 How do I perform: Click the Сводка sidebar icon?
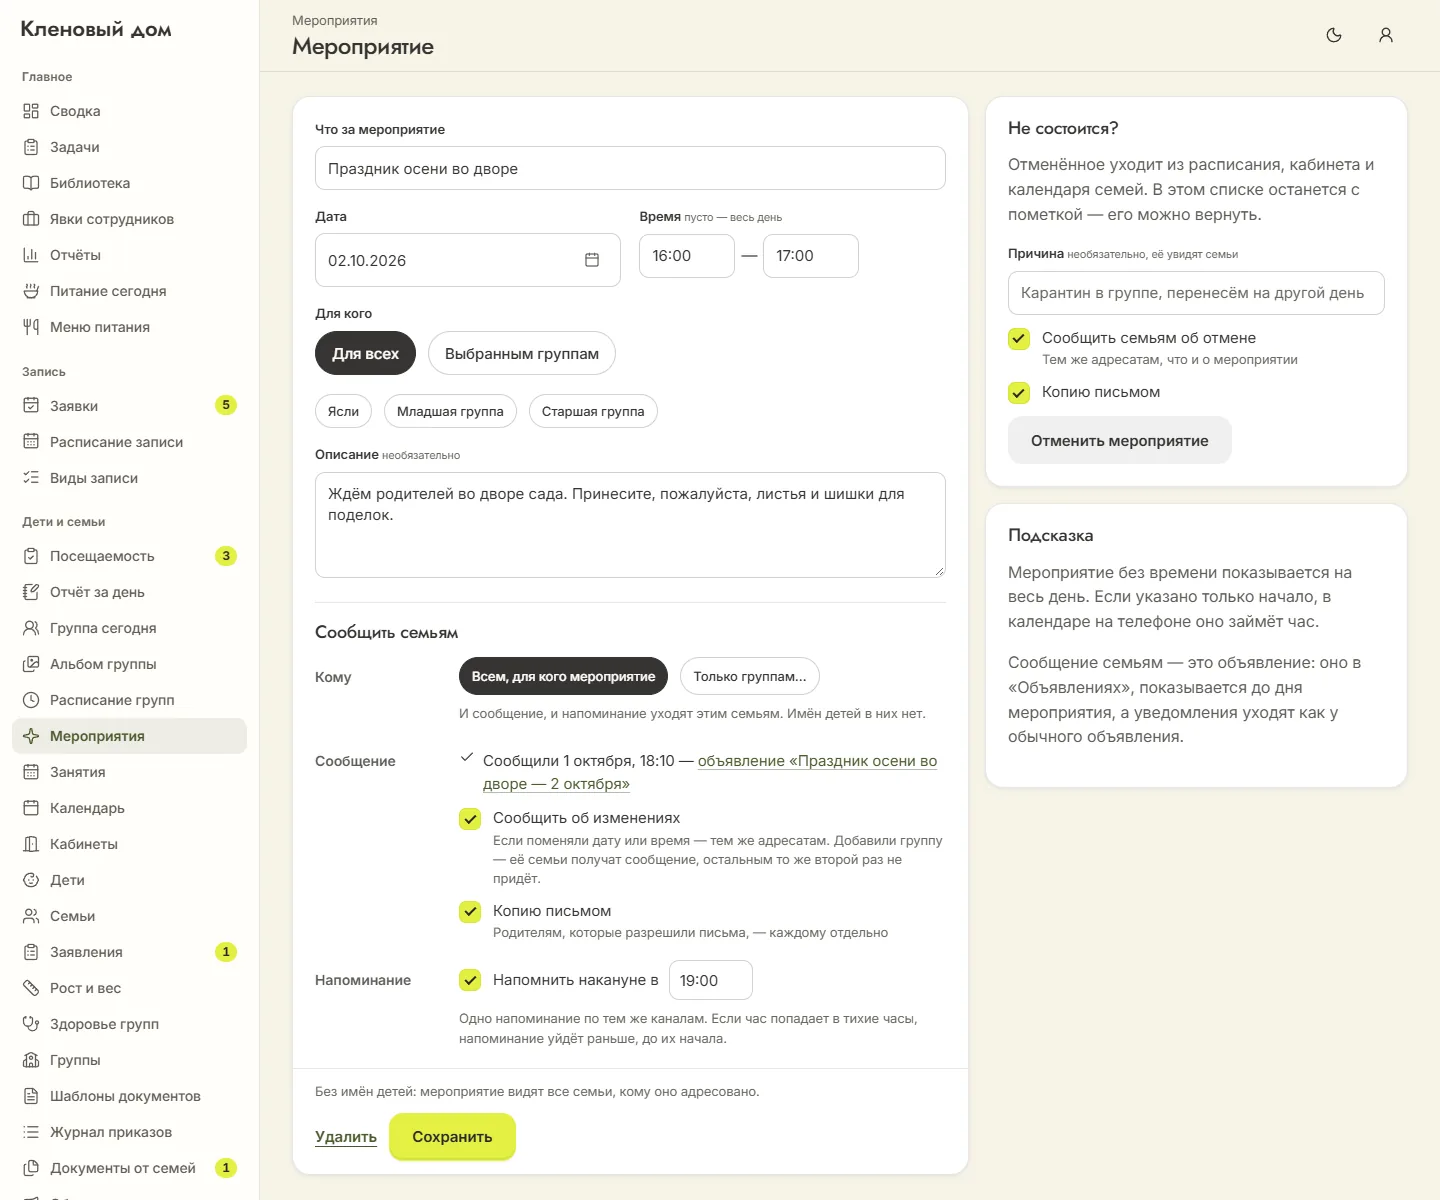tap(31, 111)
